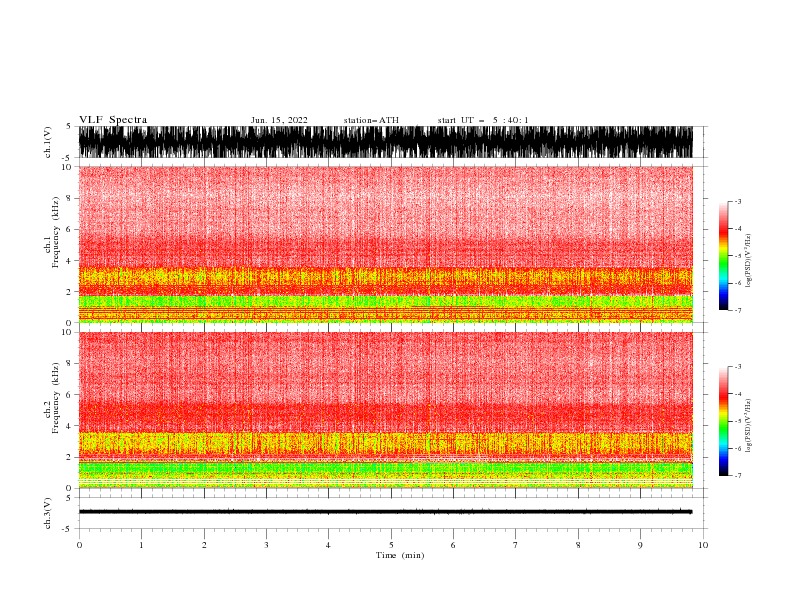
Task: Click the "ch.3(V)" axis label
Action: pyautogui.click(x=48, y=513)
